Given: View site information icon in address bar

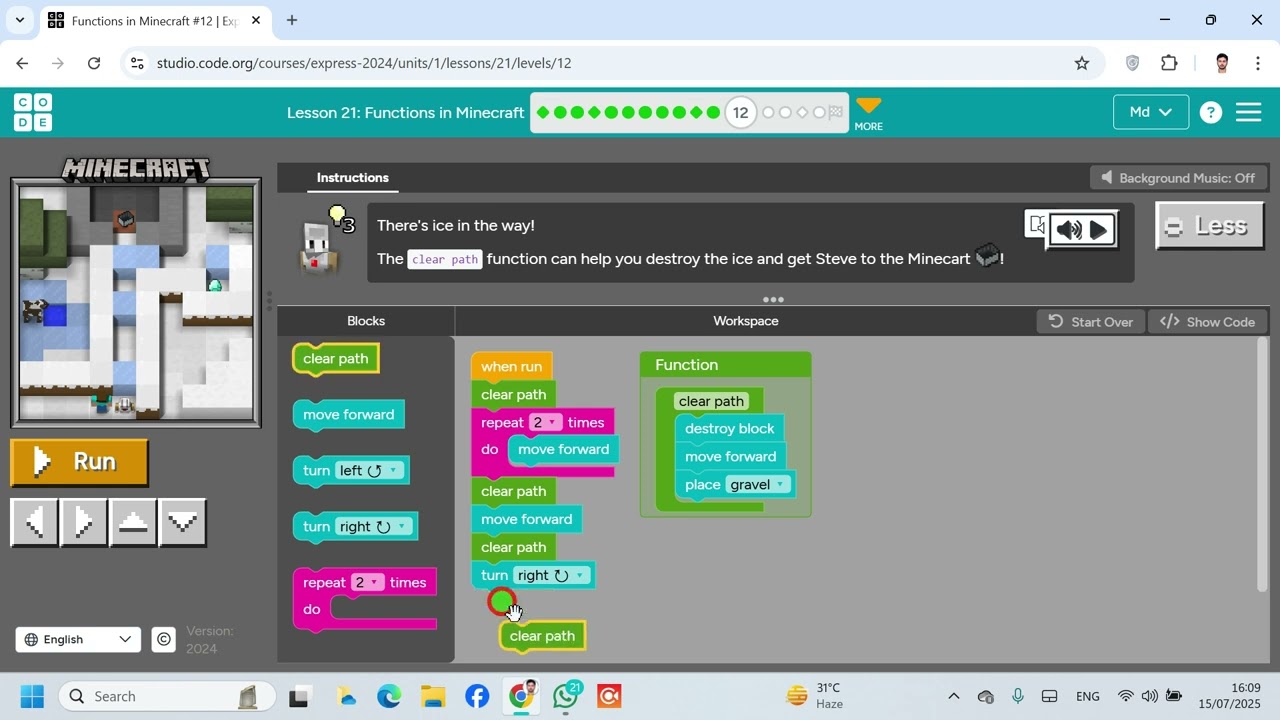Looking at the screenshot, I should click(x=137, y=63).
